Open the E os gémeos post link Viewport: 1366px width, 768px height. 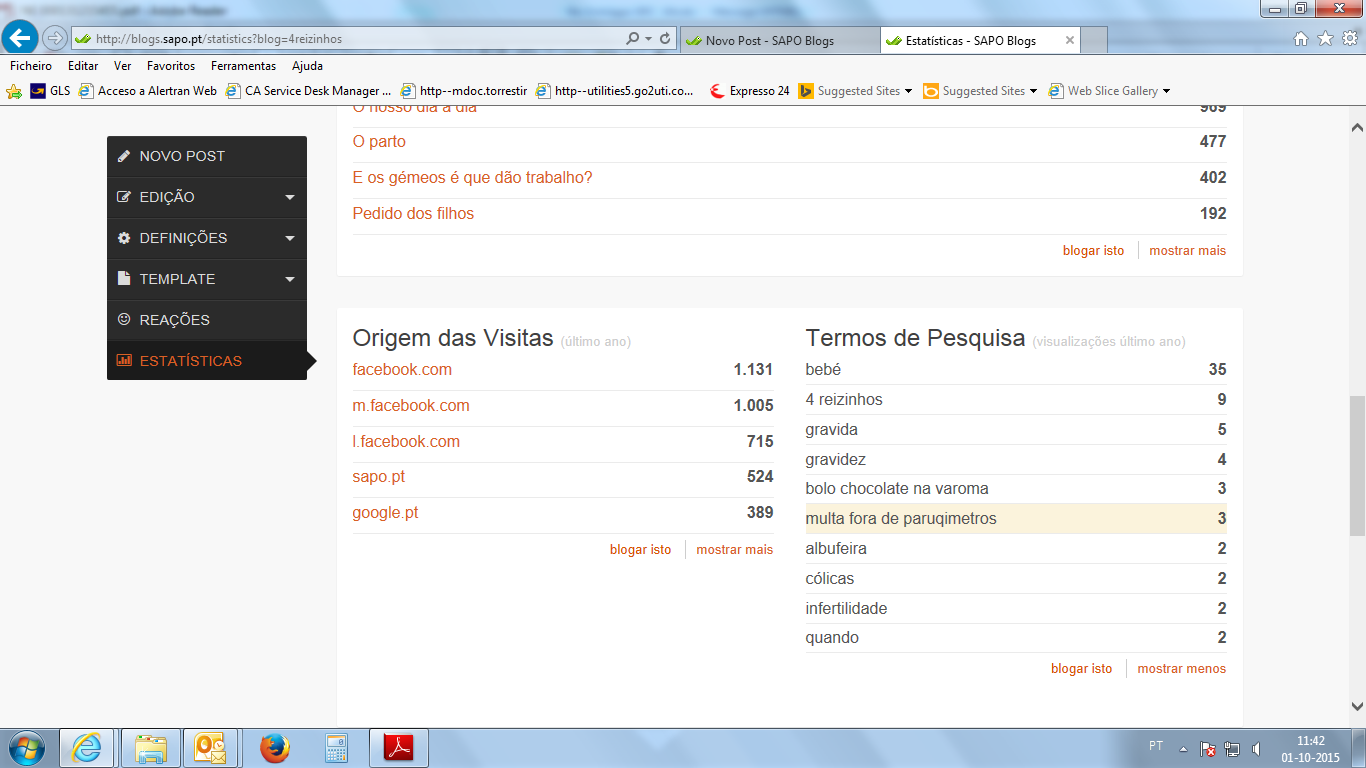pos(472,178)
